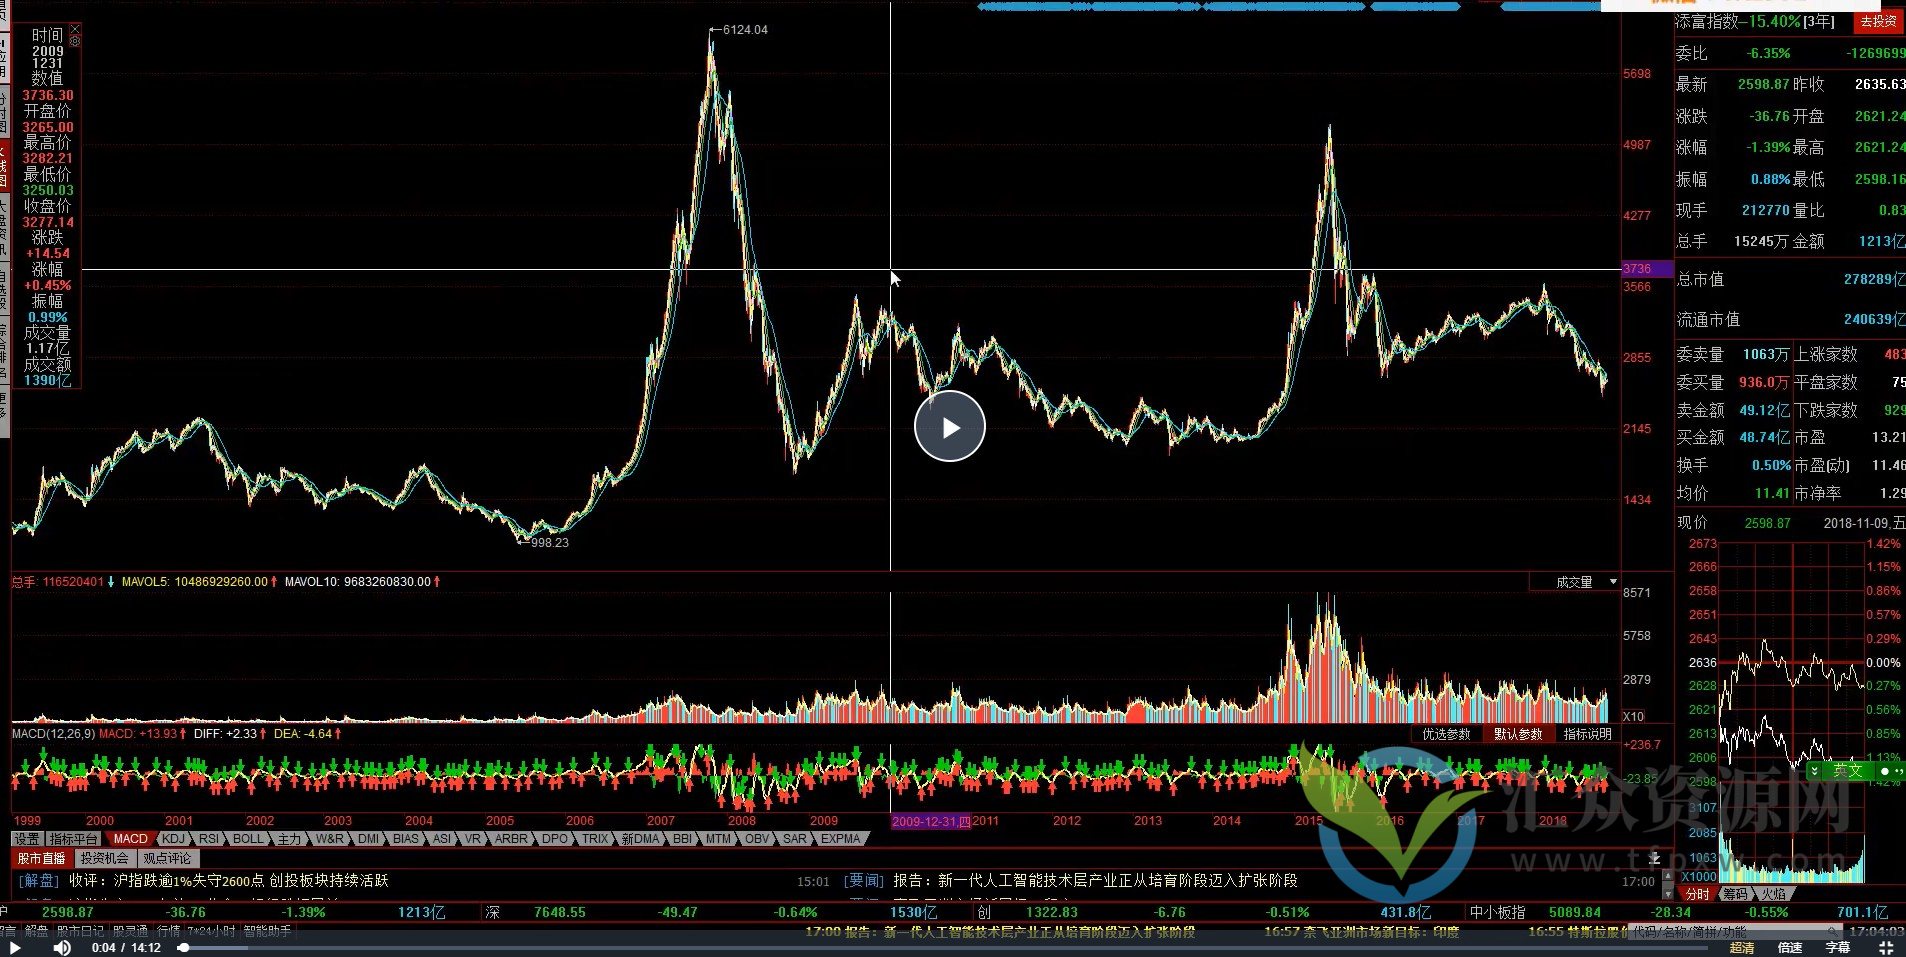
Task: Click the 指标说明 button
Action: (1587, 734)
